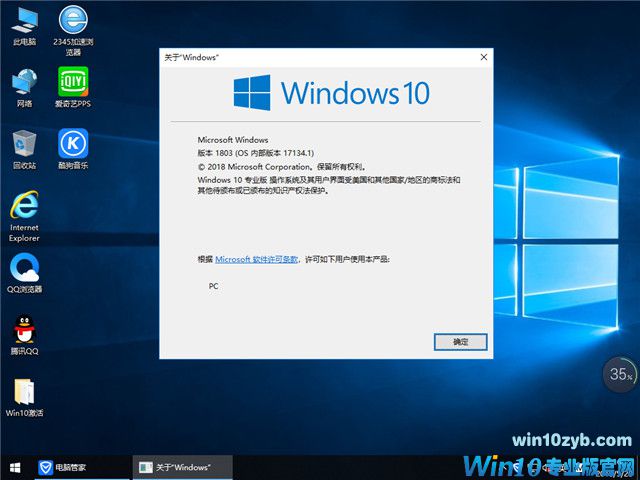Open the 回收站 recycle bin icon
The image size is (640, 480).
coord(24,150)
